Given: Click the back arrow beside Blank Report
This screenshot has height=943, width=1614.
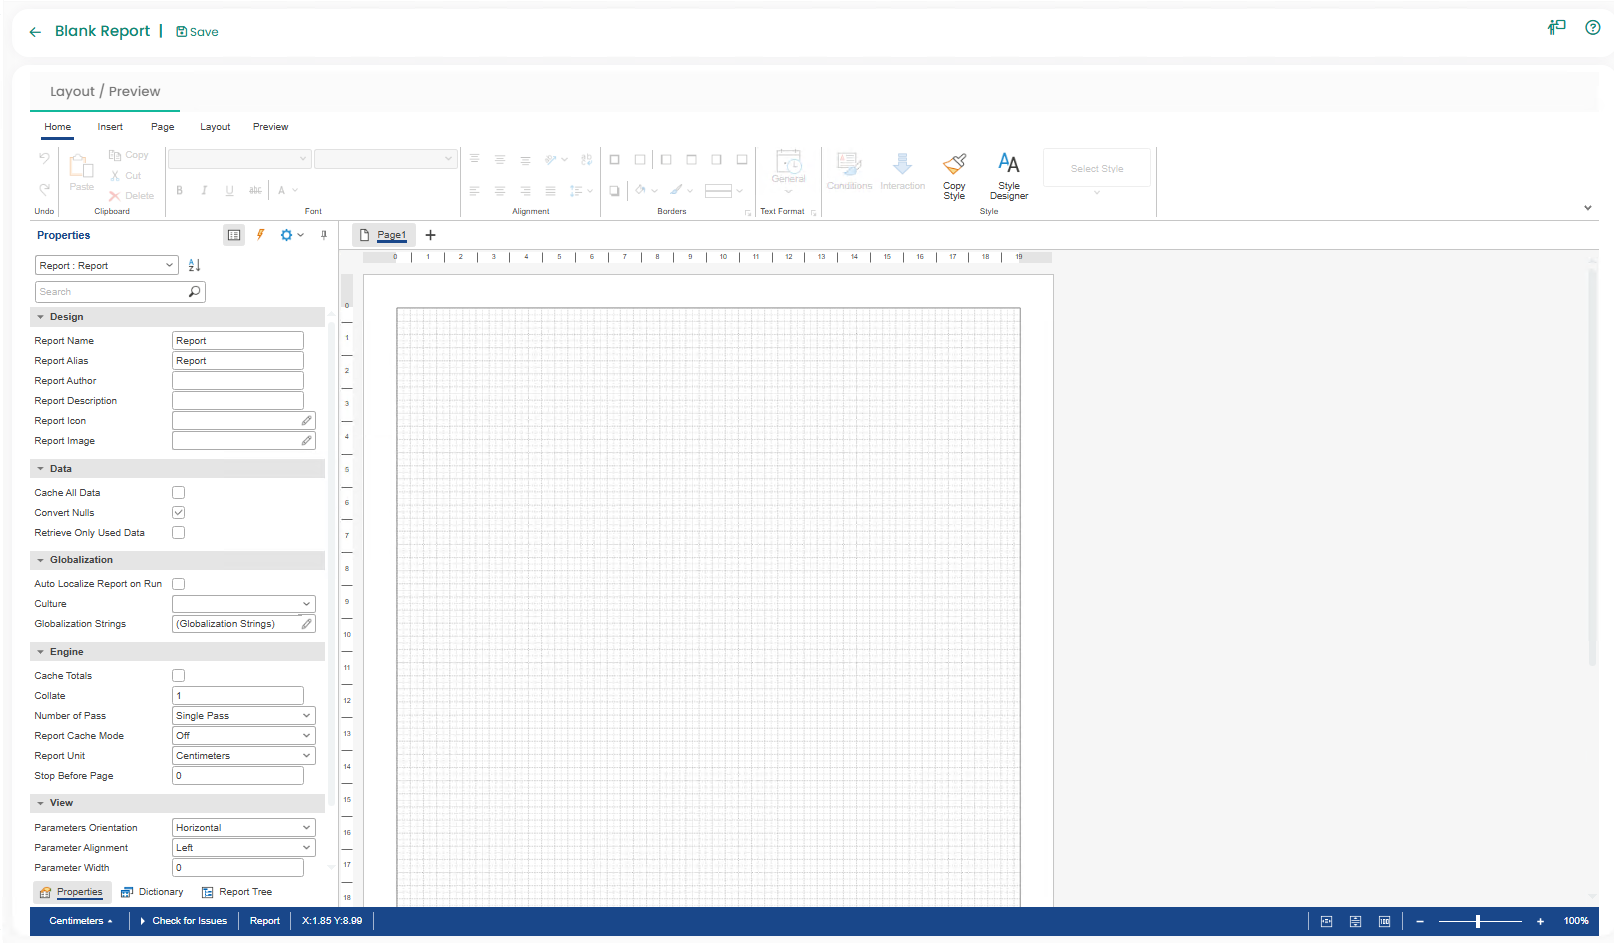Looking at the screenshot, I should click(x=35, y=32).
